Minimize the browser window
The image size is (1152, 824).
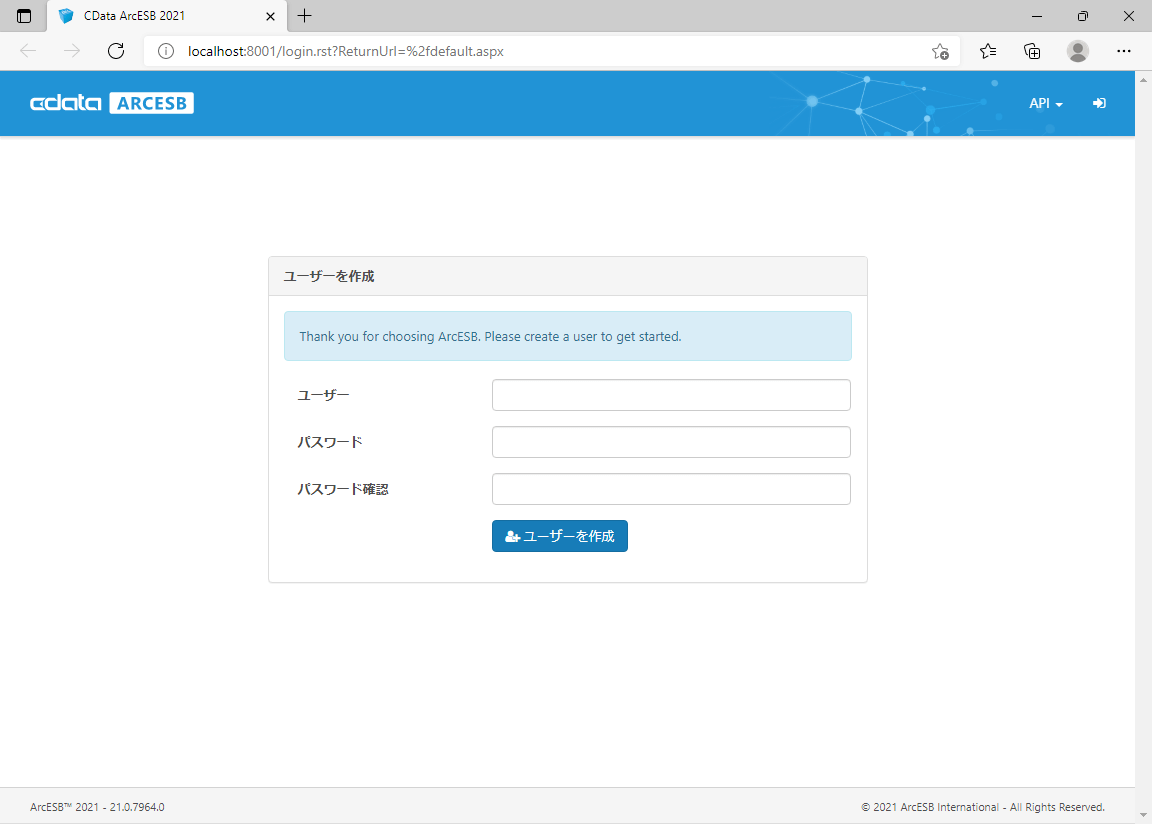[1037, 15]
